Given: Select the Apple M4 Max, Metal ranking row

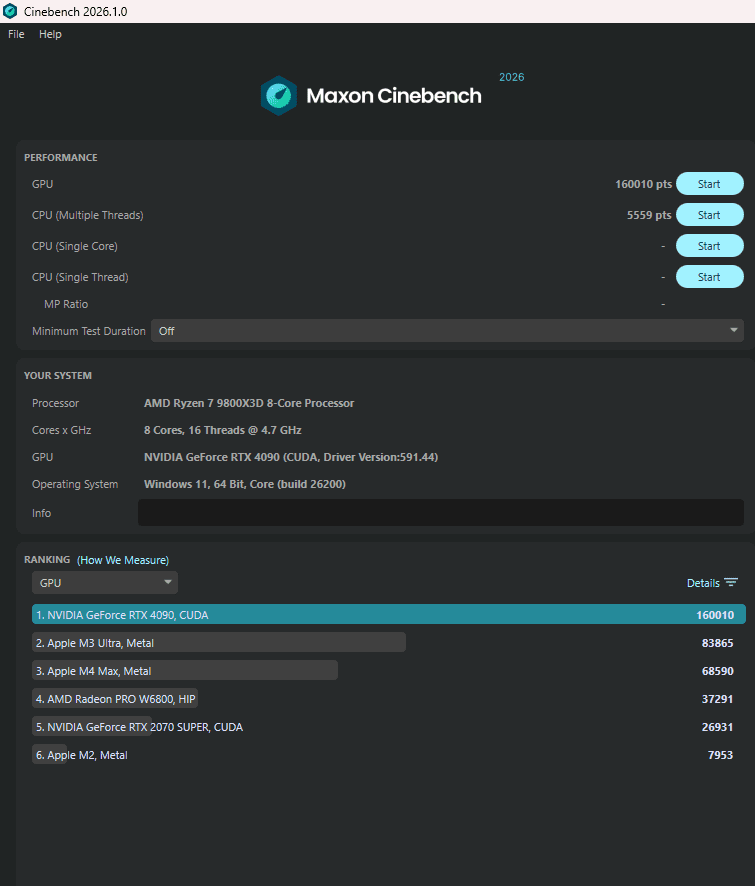Looking at the screenshot, I should (389, 671).
